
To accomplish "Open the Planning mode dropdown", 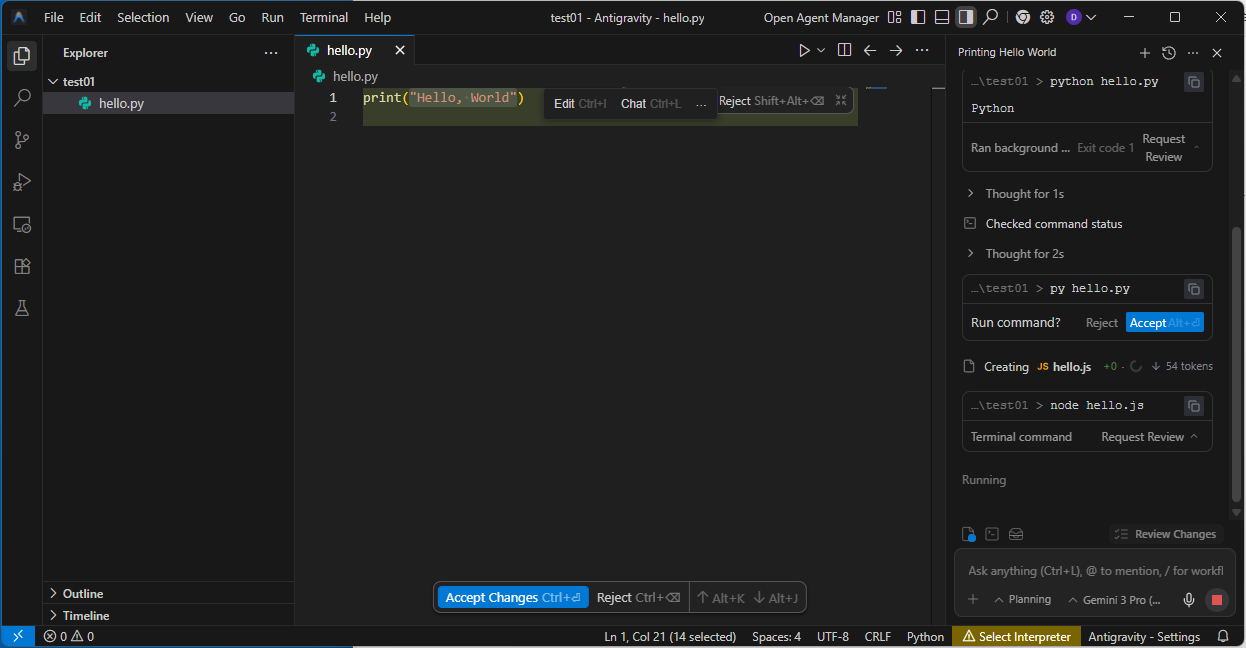I will [1022, 600].
